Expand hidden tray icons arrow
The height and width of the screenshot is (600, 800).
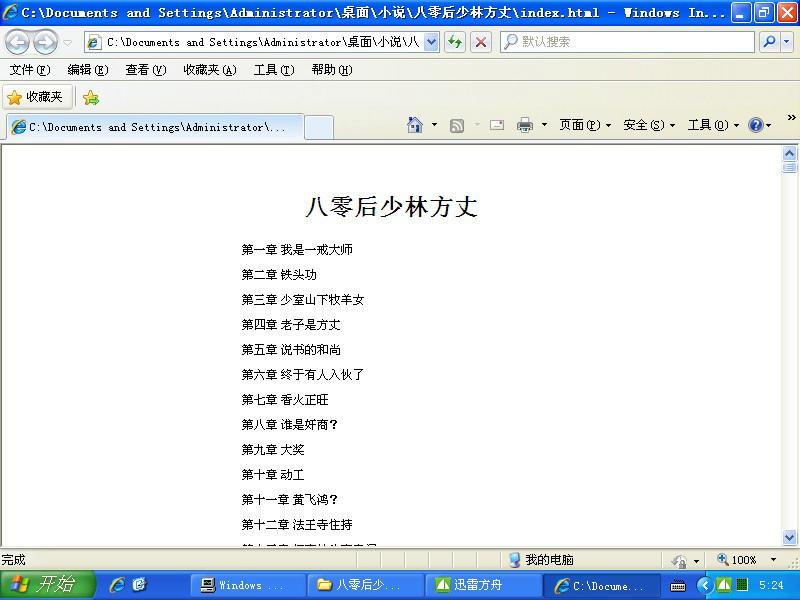pyautogui.click(x=705, y=585)
